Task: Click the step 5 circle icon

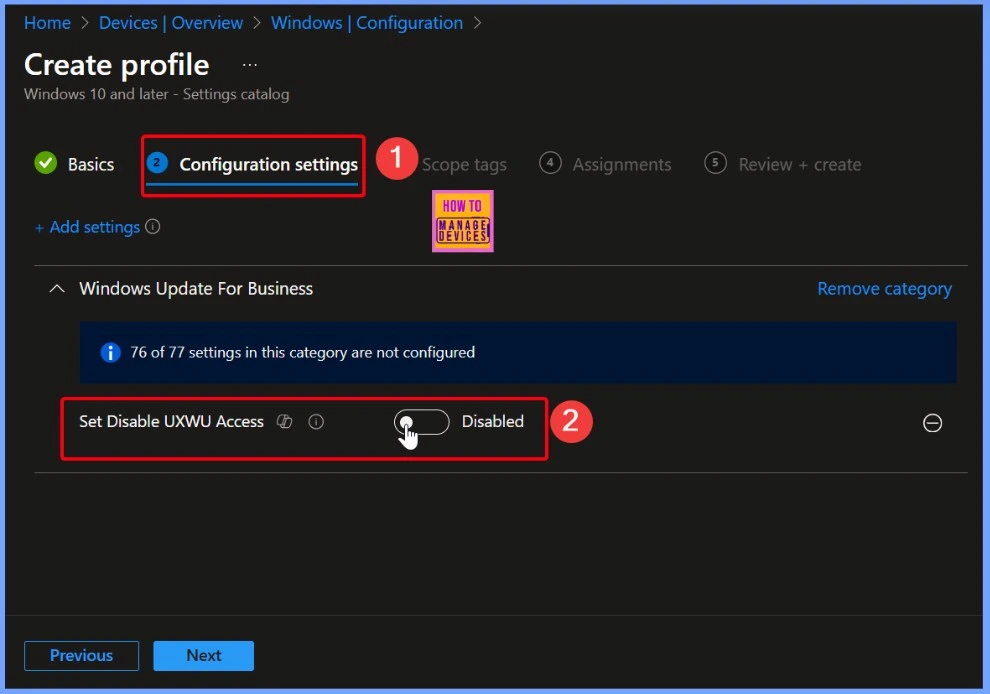Action: (715, 163)
